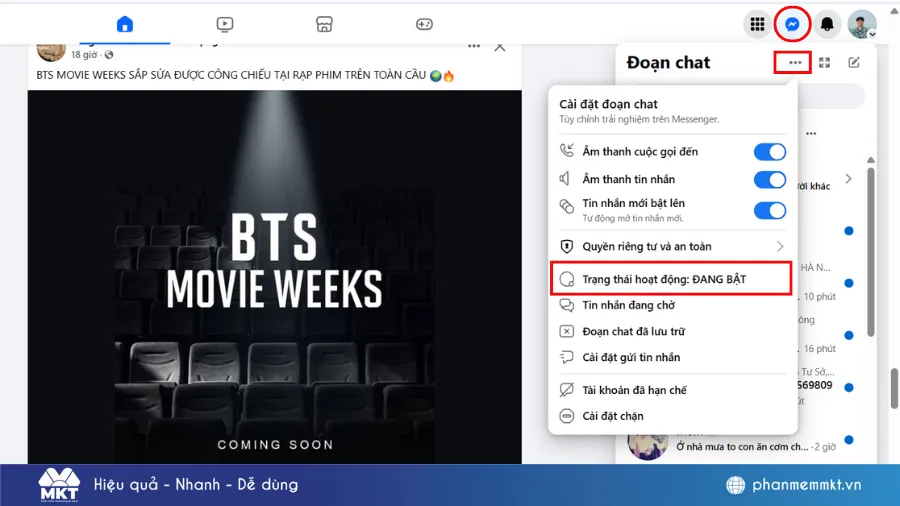
Task: Click the post author profile picture
Action: pos(51,50)
